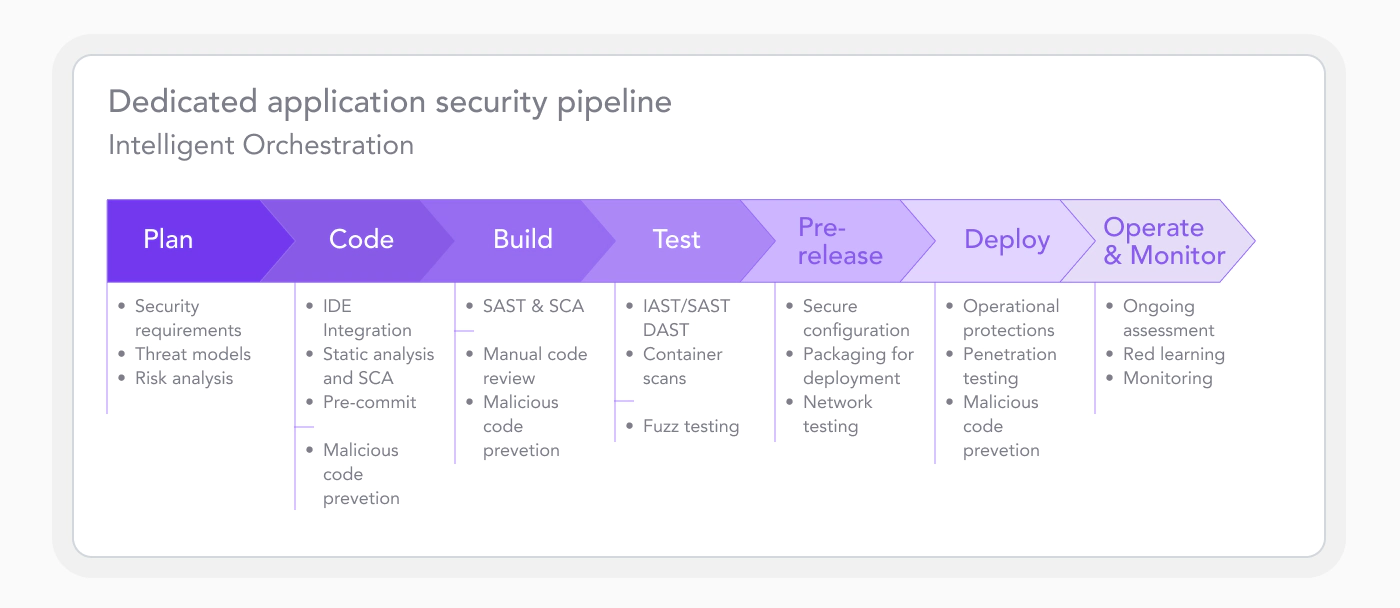Click Network testing under Pre-release
This screenshot has width=1400, height=608.
tap(837, 414)
